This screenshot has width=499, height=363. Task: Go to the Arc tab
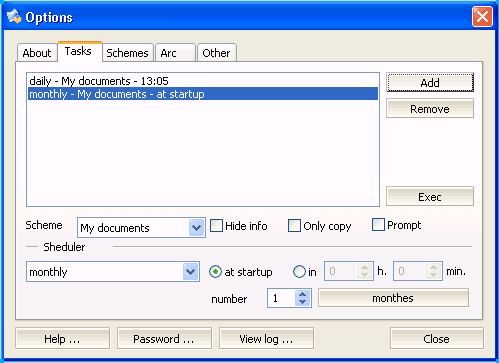[x=175, y=53]
